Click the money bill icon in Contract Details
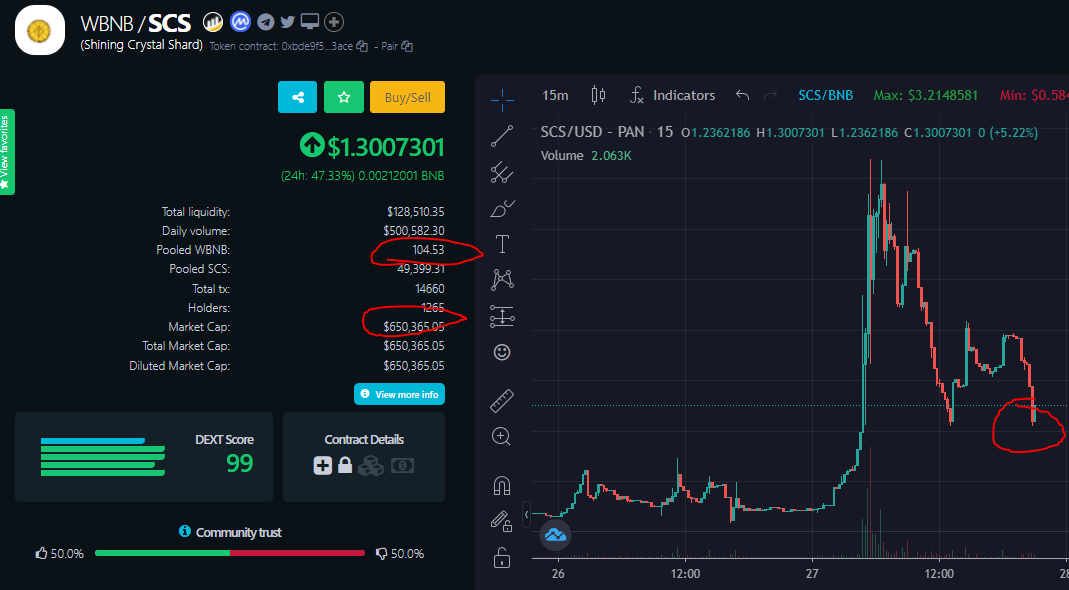The height and width of the screenshot is (590, 1069). pyautogui.click(x=402, y=466)
